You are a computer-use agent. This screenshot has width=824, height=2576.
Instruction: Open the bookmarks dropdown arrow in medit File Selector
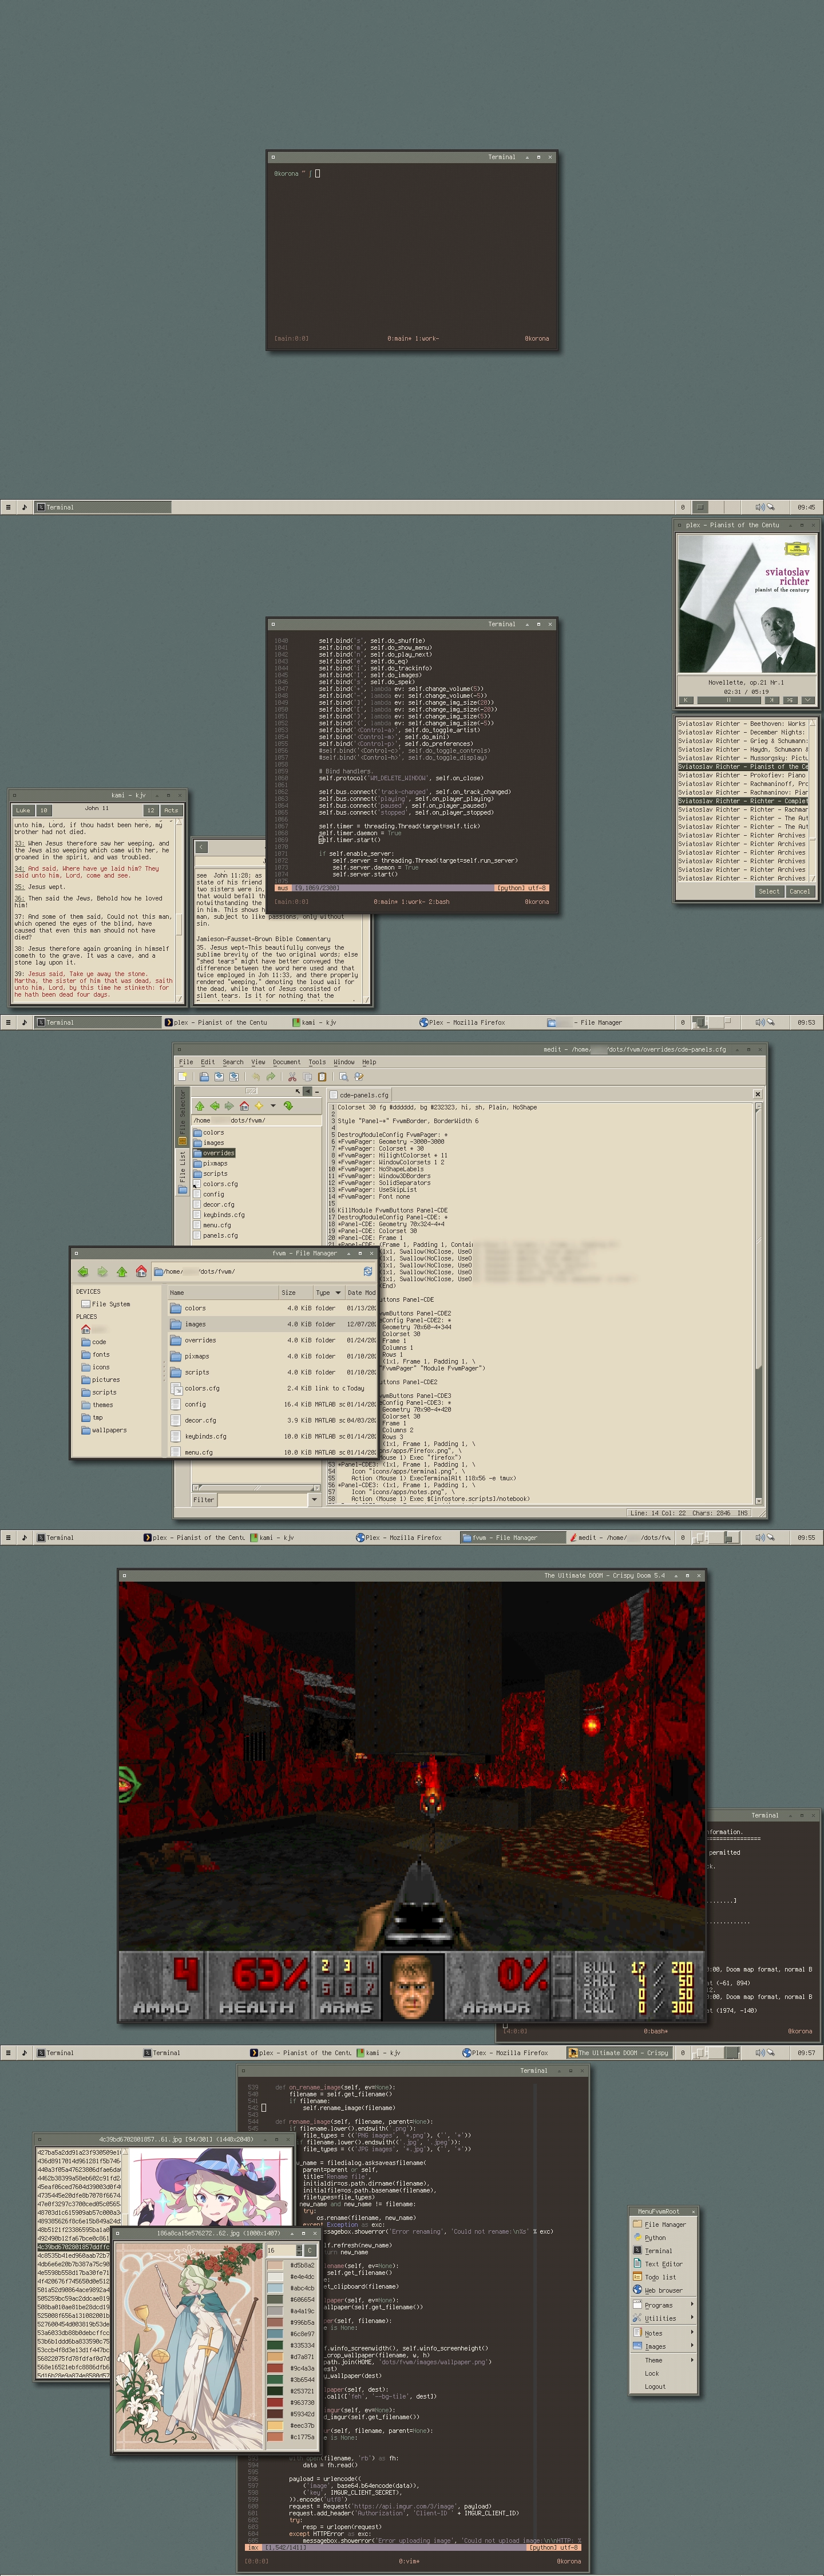click(273, 1106)
